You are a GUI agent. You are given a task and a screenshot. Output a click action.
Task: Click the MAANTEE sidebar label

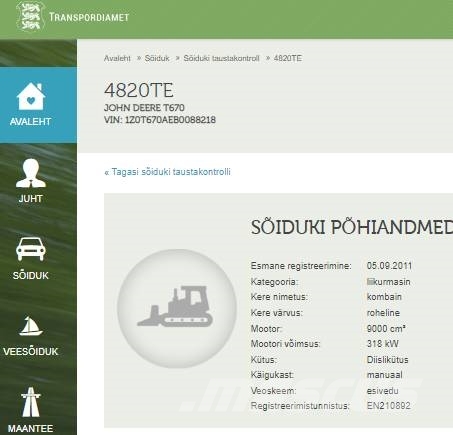pyautogui.click(x=30, y=428)
